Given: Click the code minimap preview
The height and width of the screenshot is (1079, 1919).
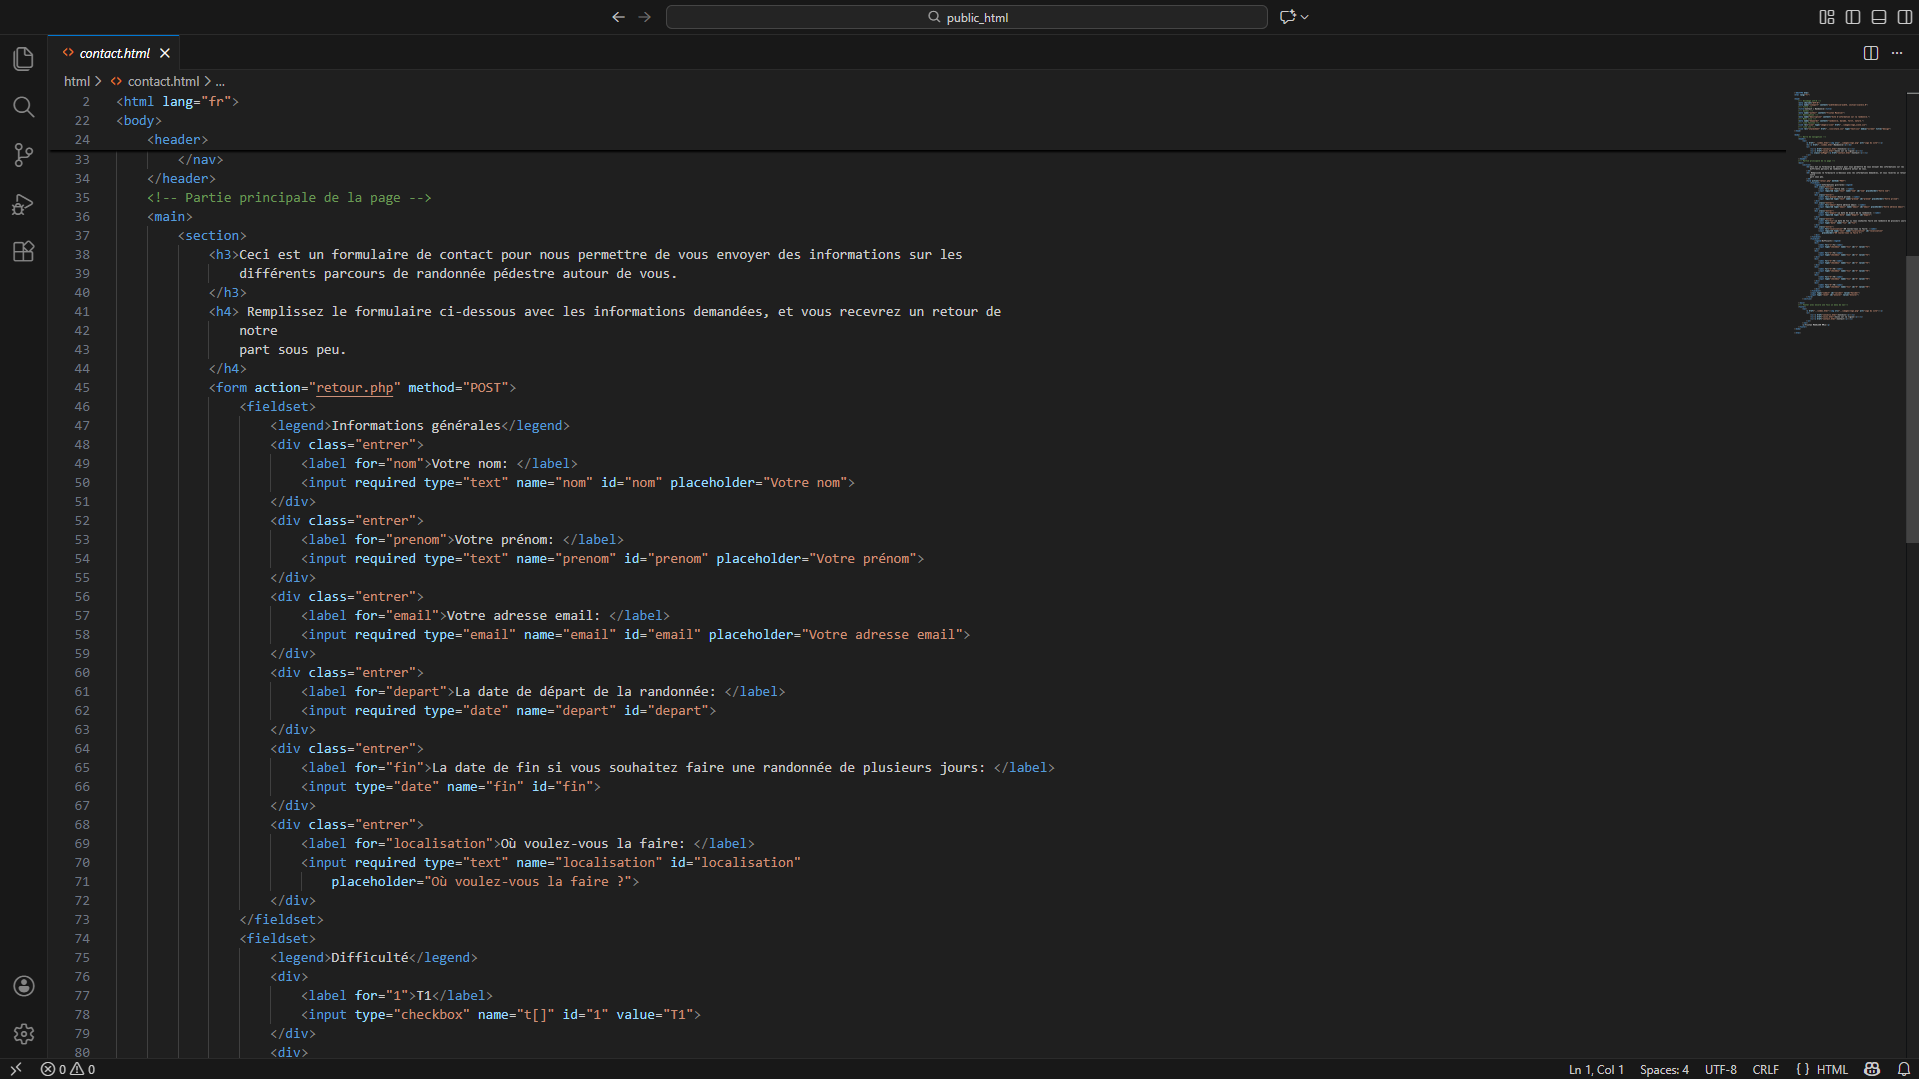Looking at the screenshot, I should (x=1848, y=212).
